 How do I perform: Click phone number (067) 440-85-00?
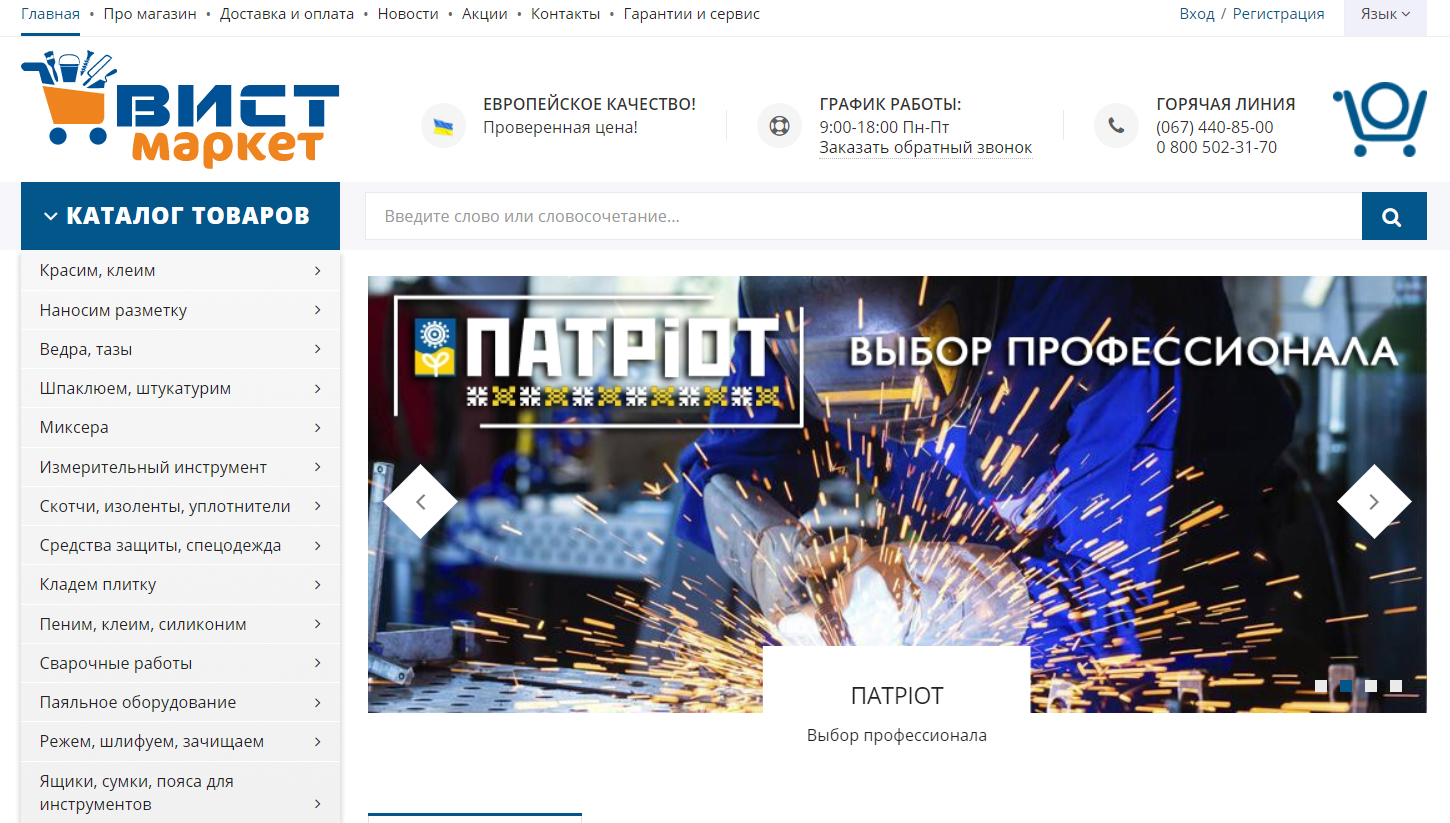pyautogui.click(x=1215, y=127)
